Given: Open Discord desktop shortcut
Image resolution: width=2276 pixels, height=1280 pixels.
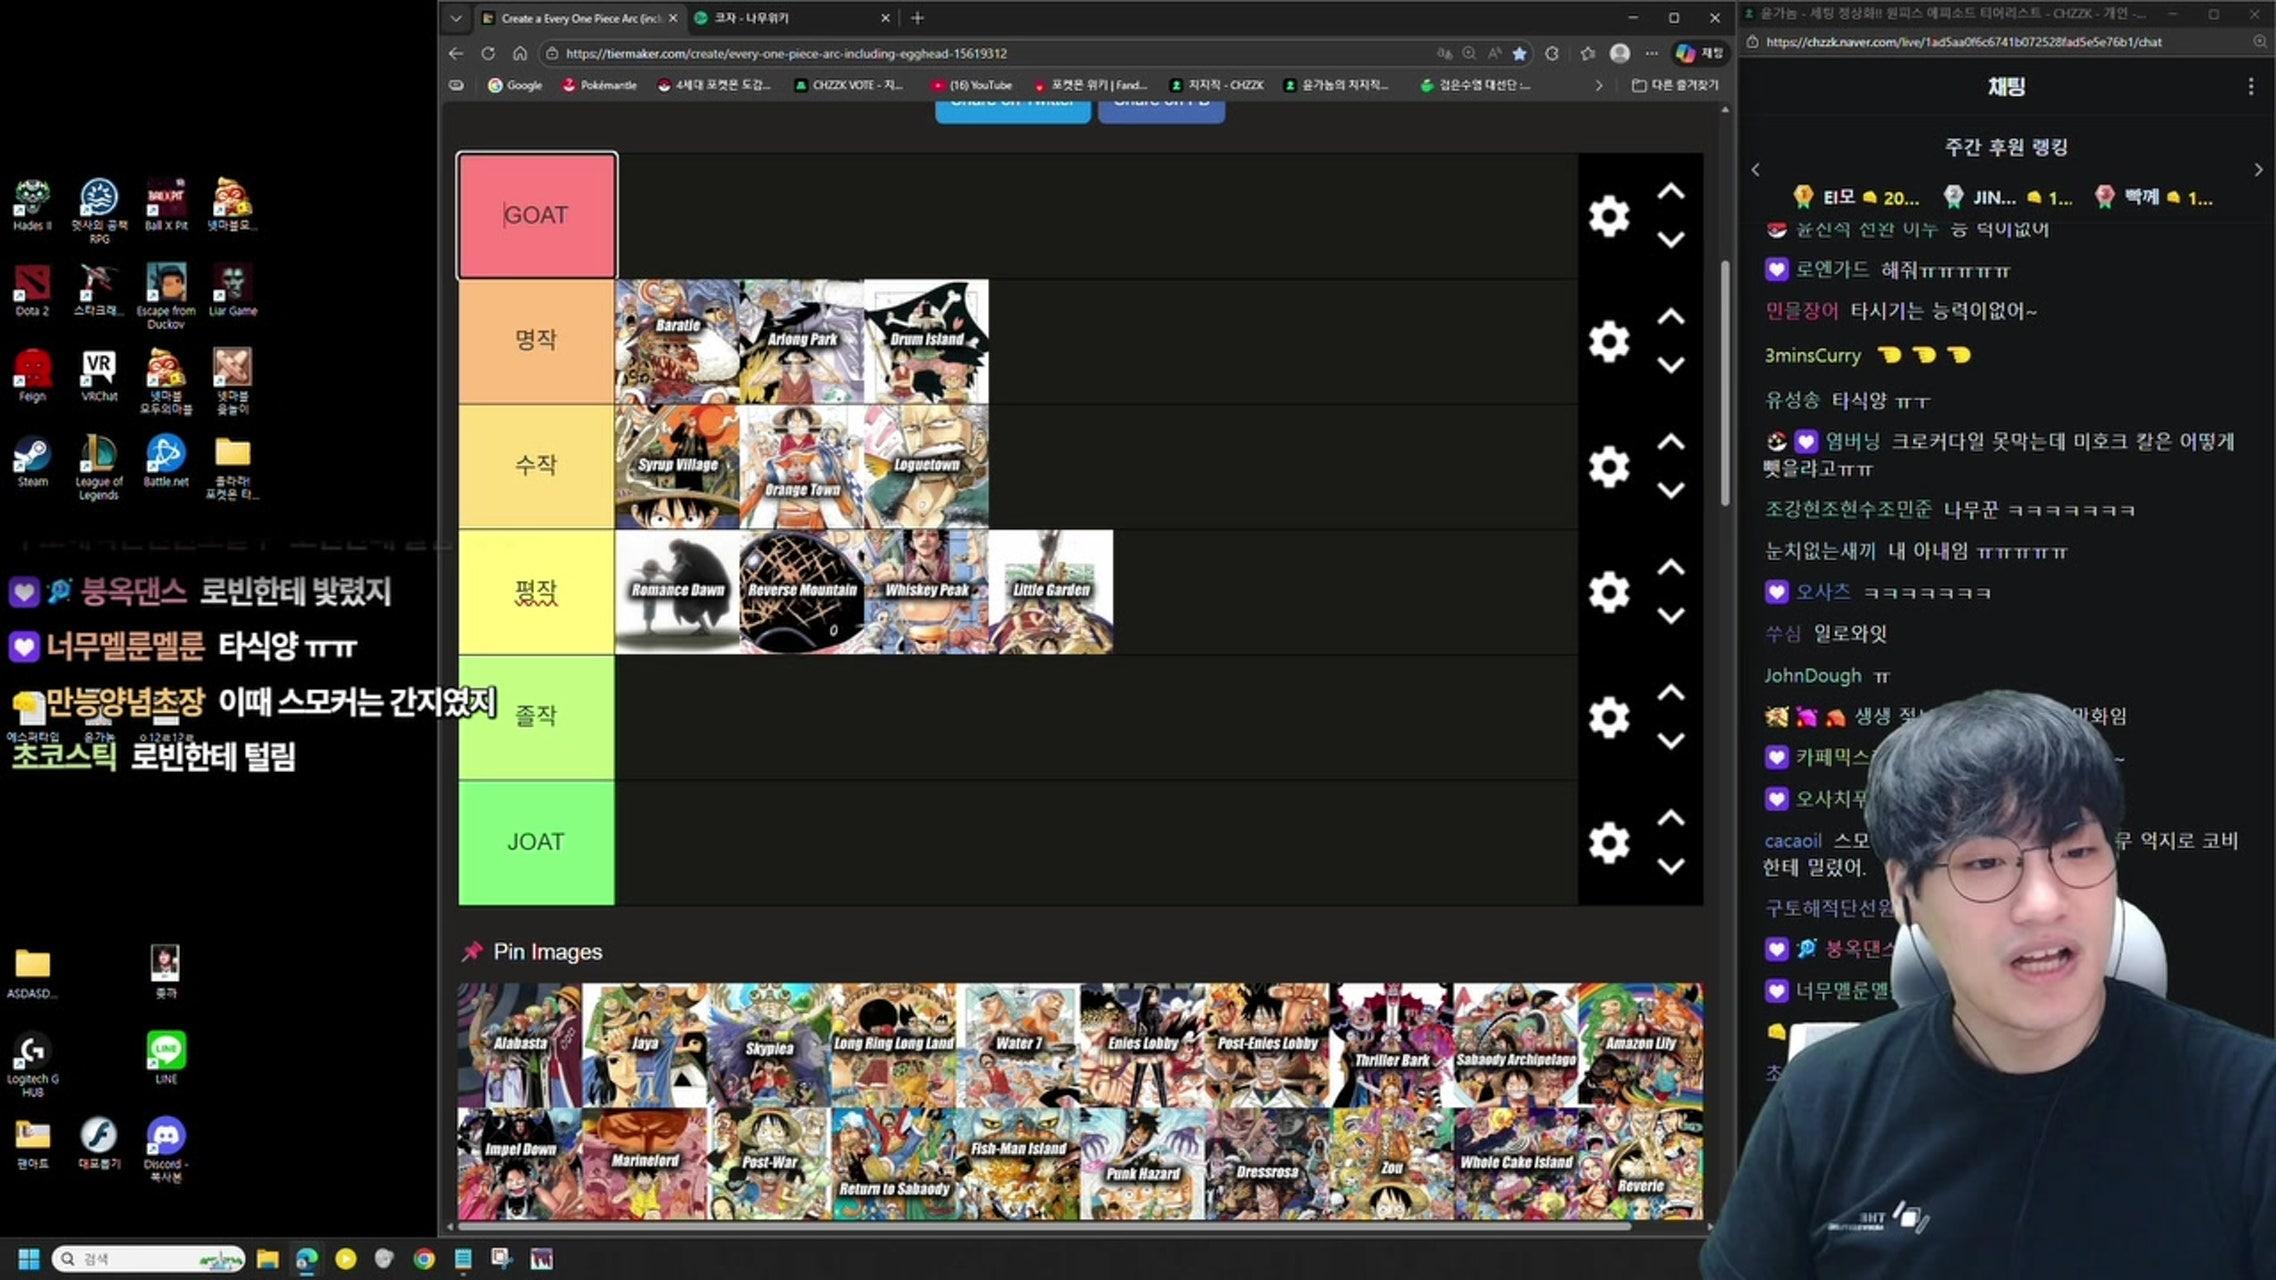Looking at the screenshot, I should [x=165, y=1138].
